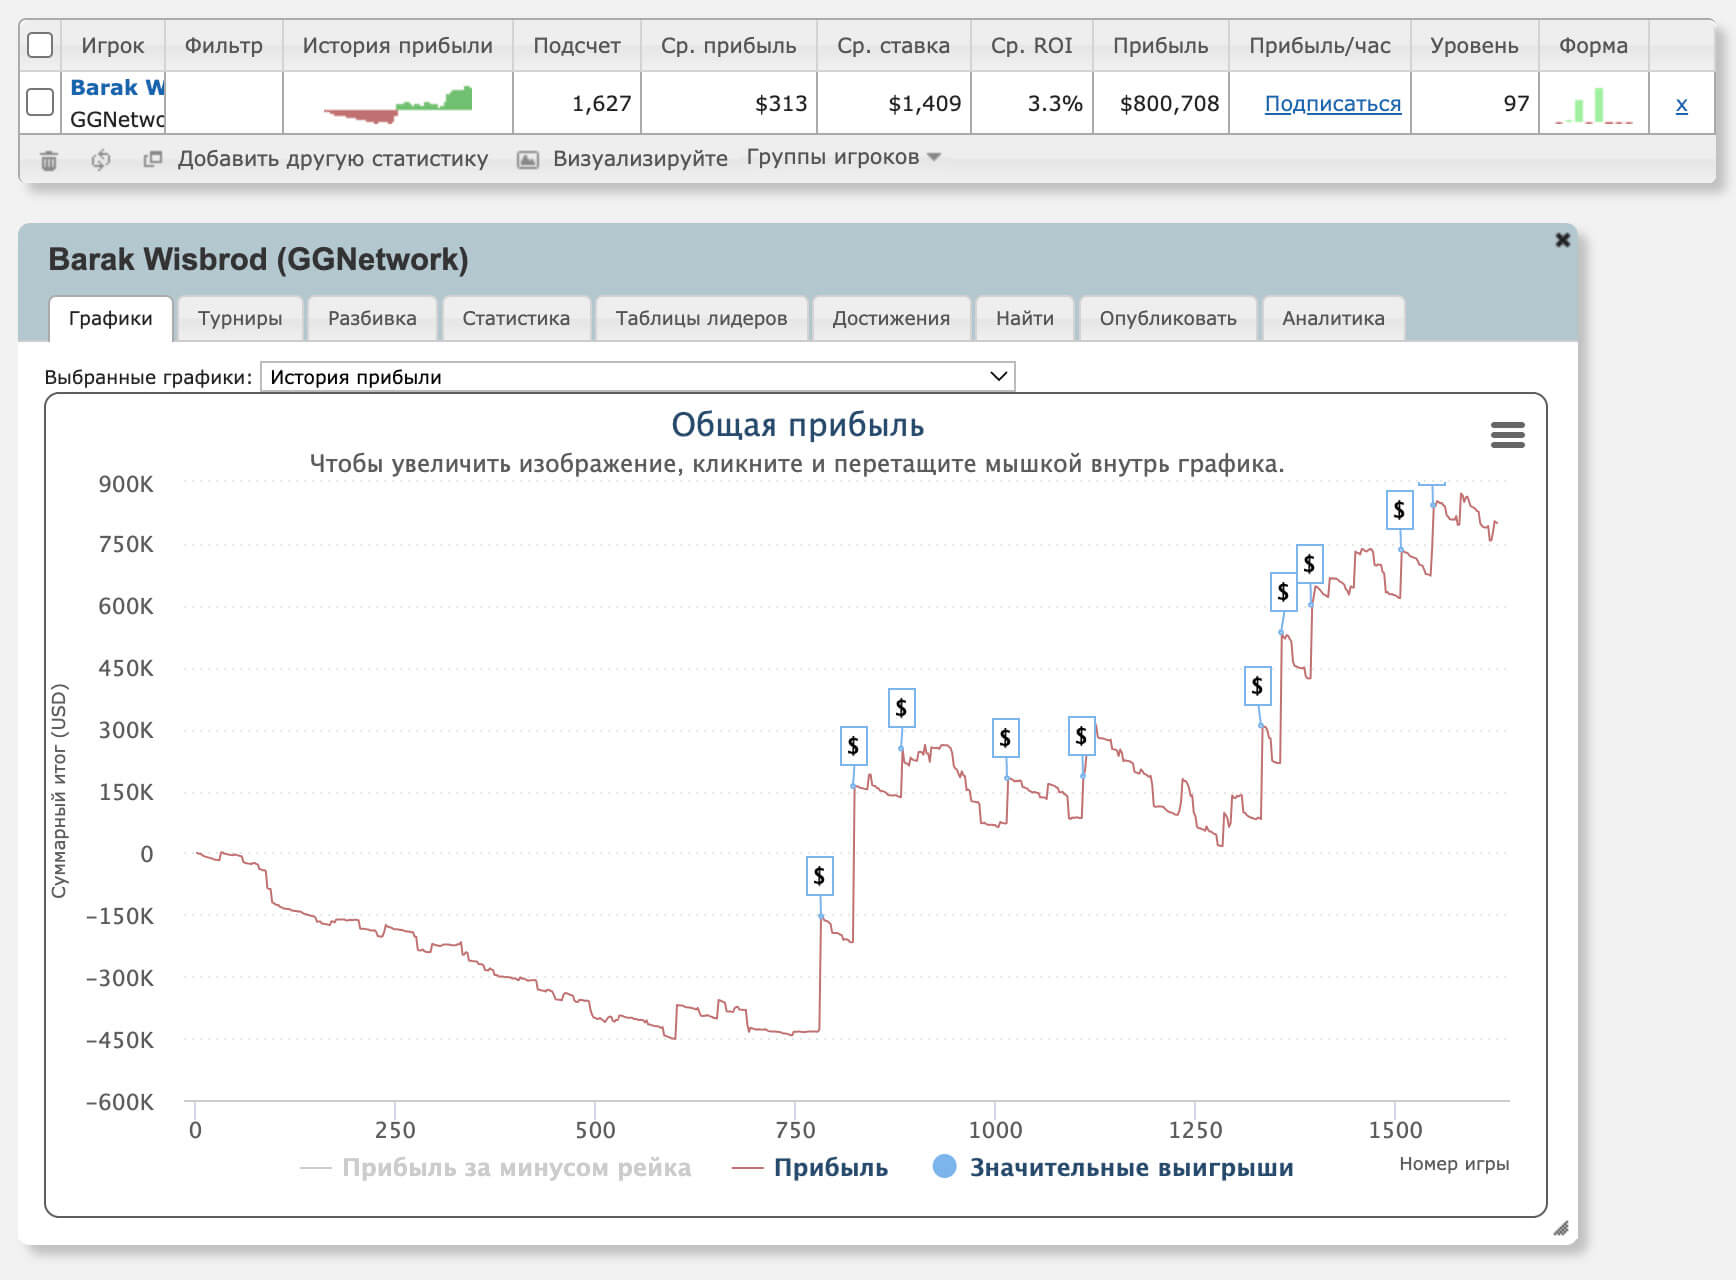
Task: Close the Barak Wisbrod panel
Action: point(1562,240)
